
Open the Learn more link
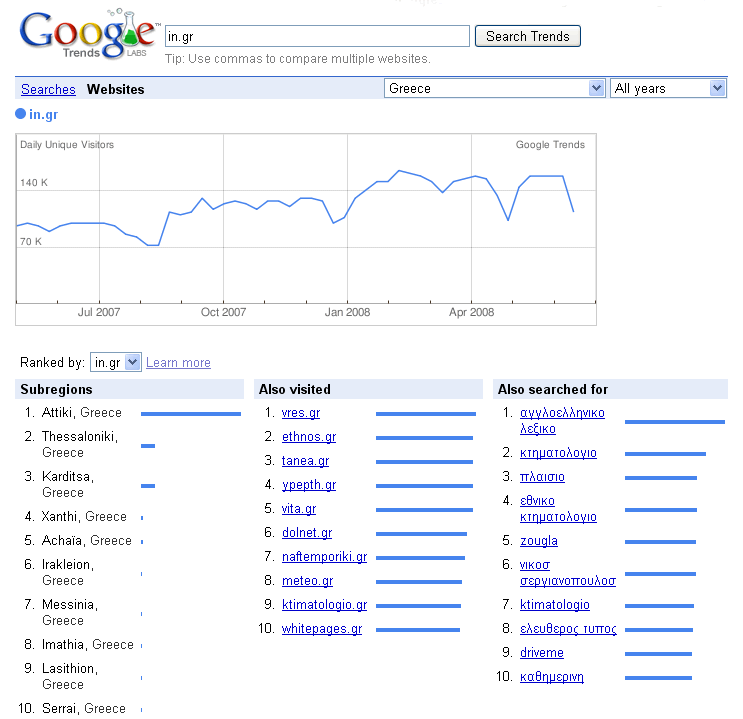click(178, 363)
